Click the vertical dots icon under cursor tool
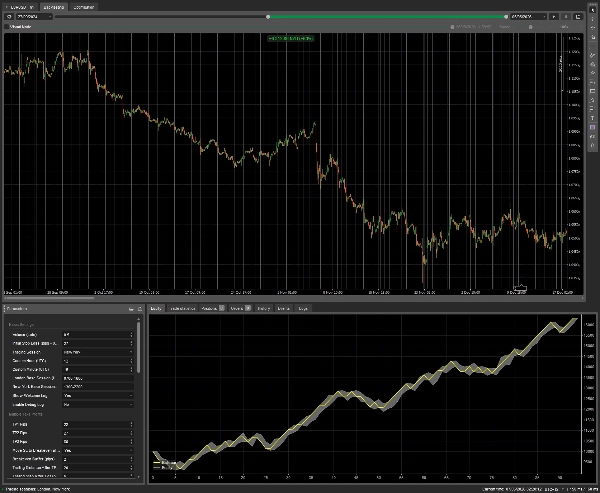This screenshot has width=600, height=493. coord(593,19)
